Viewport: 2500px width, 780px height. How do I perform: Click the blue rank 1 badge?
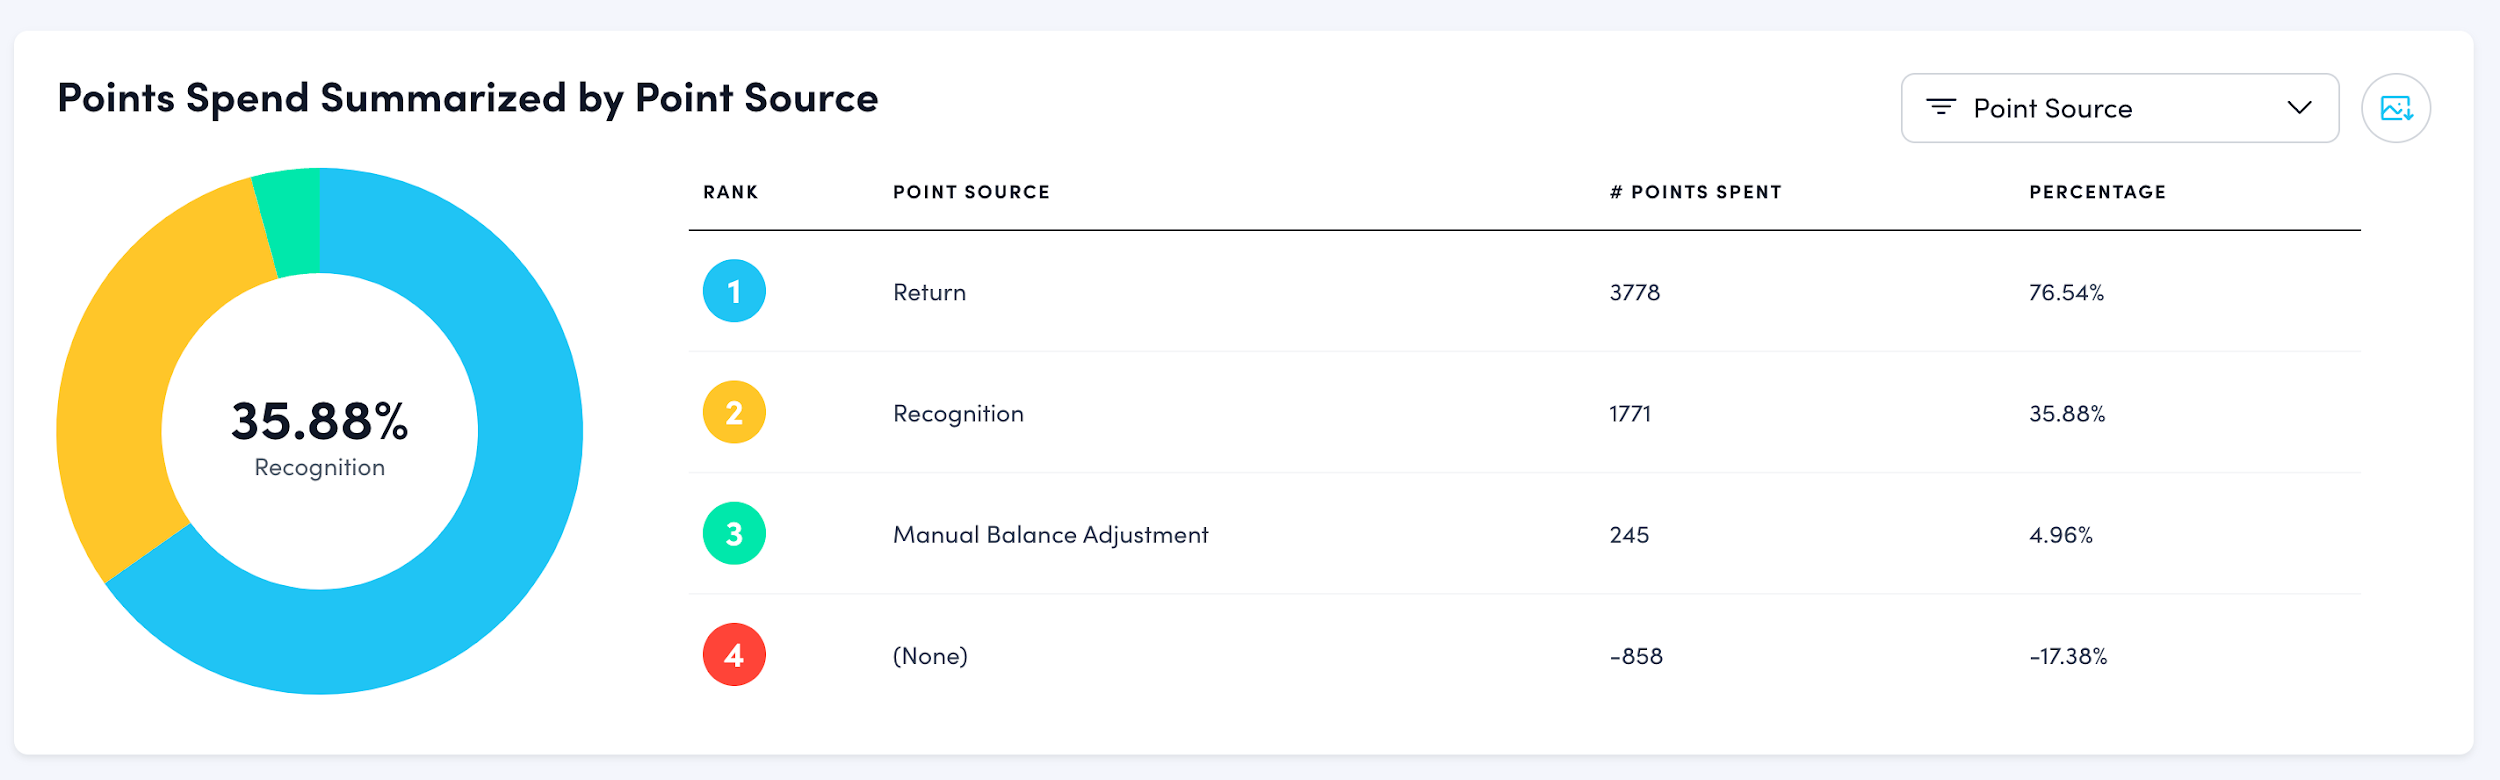coord(734,291)
